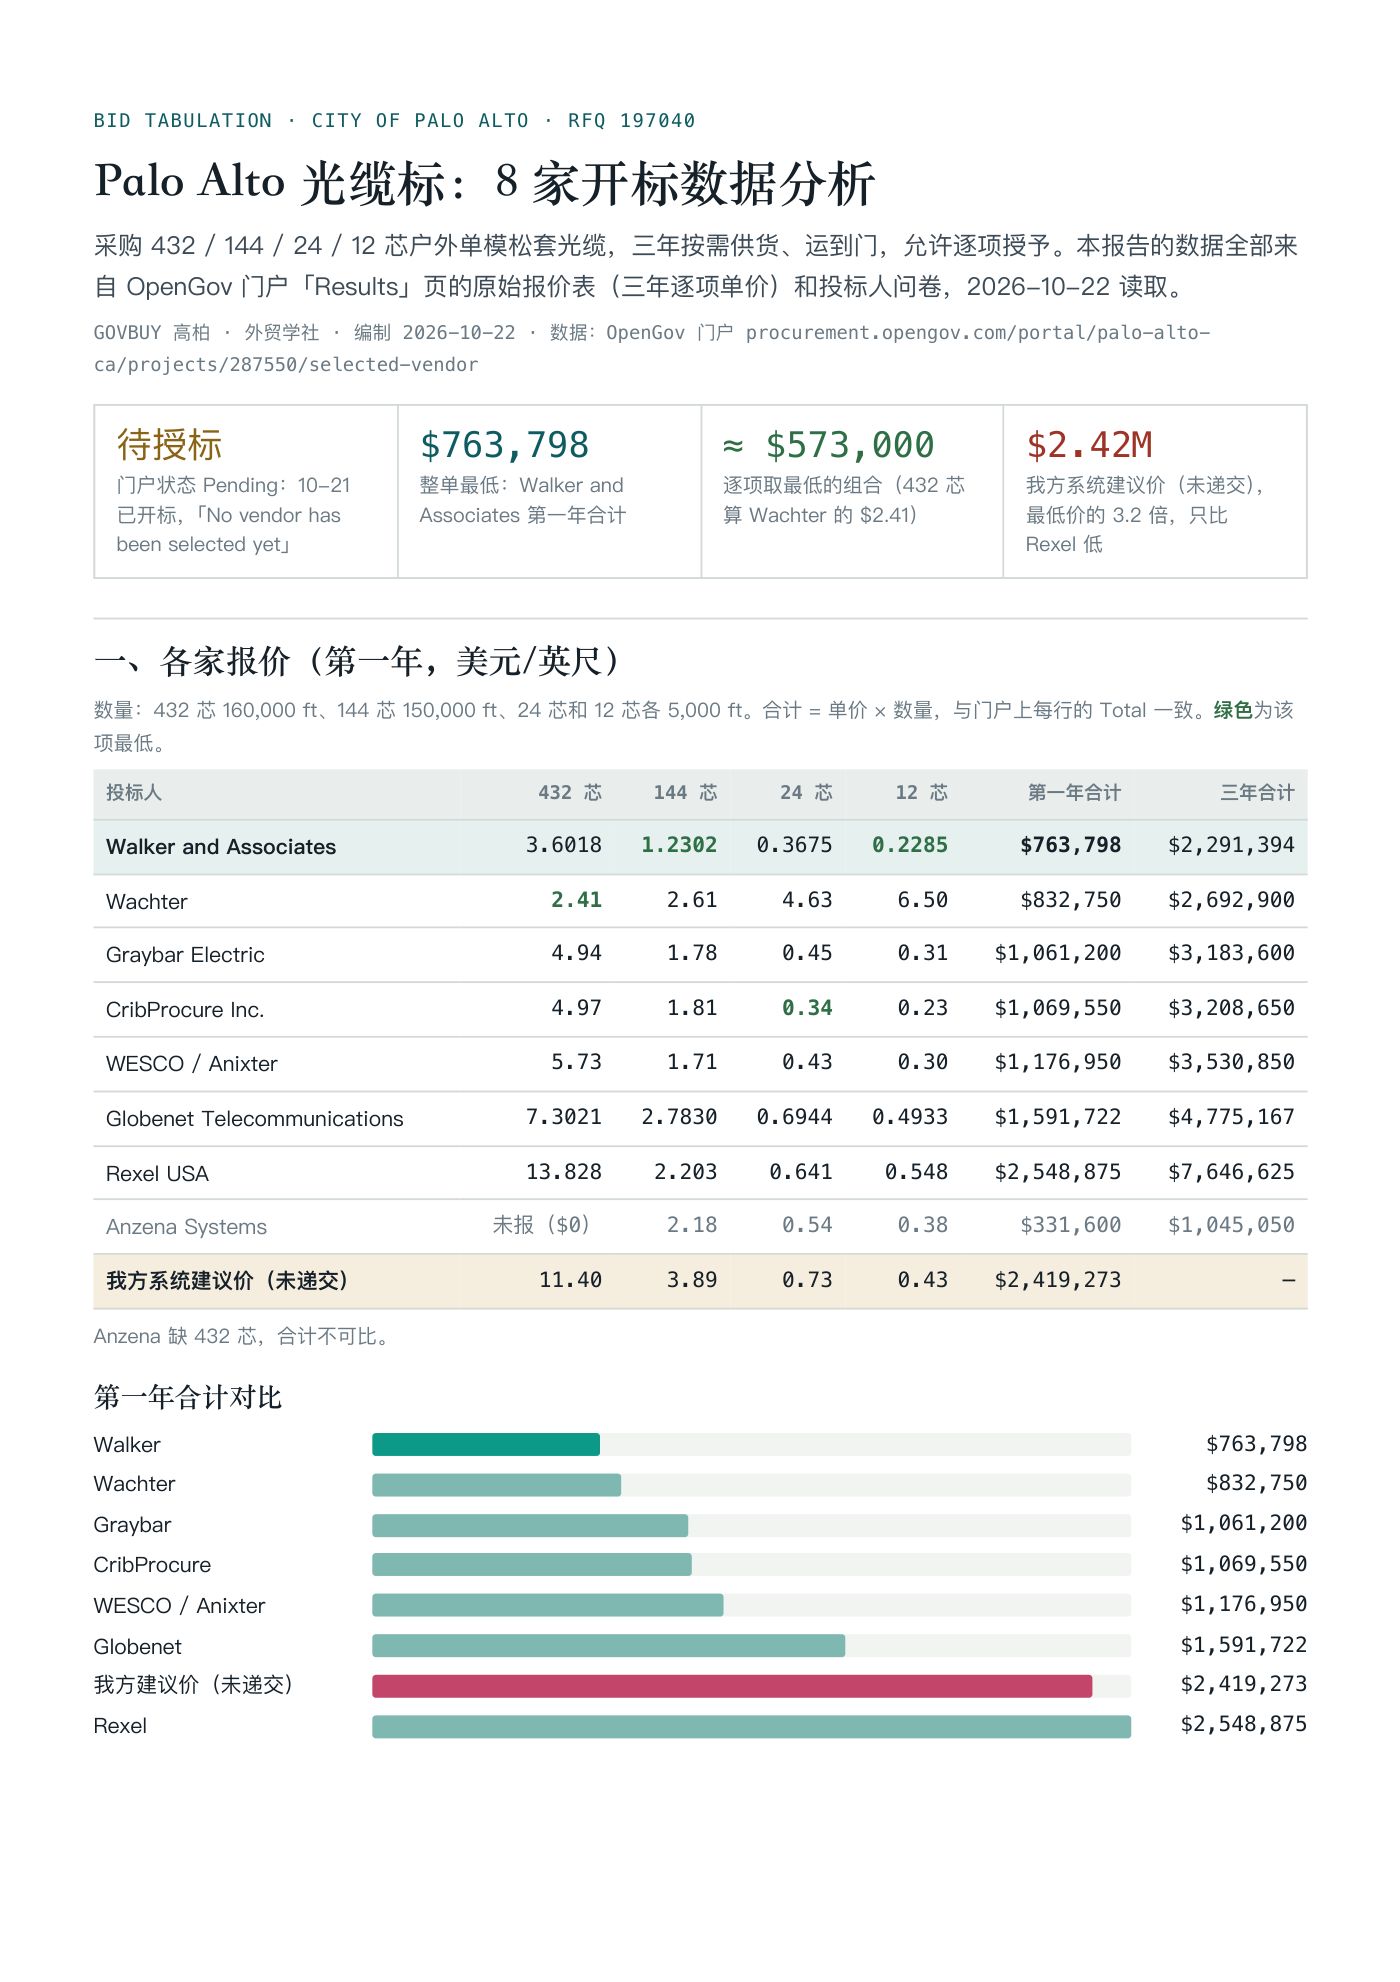Select the "Globenet Telecommunications" row name
This screenshot has height=1982, width=1400.
coord(255,1119)
